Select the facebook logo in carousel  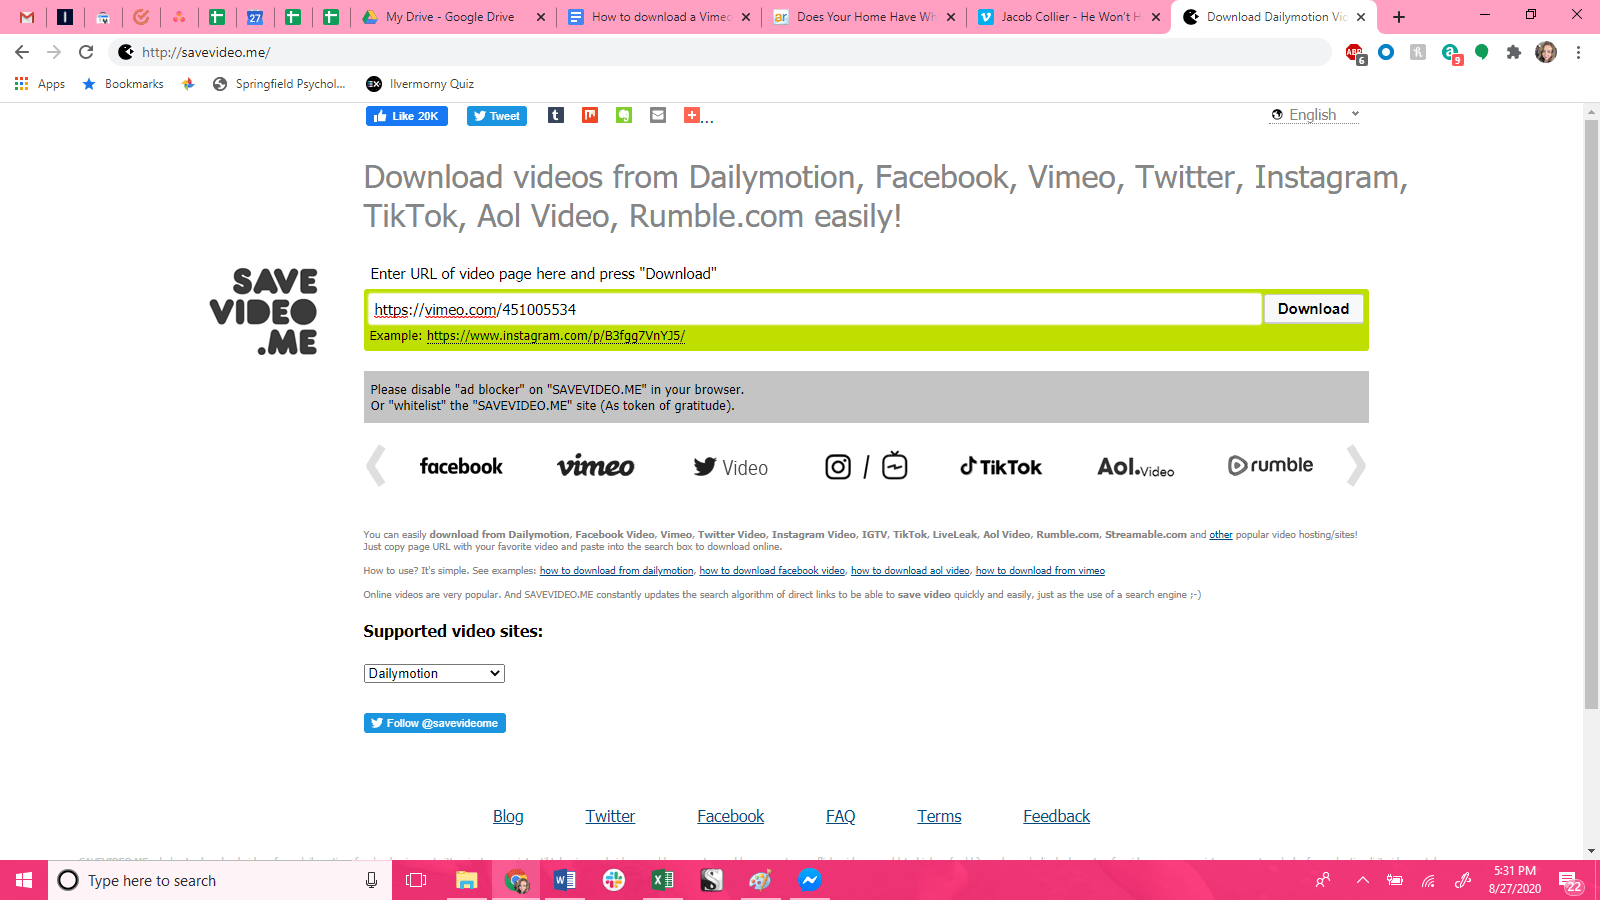tap(461, 466)
